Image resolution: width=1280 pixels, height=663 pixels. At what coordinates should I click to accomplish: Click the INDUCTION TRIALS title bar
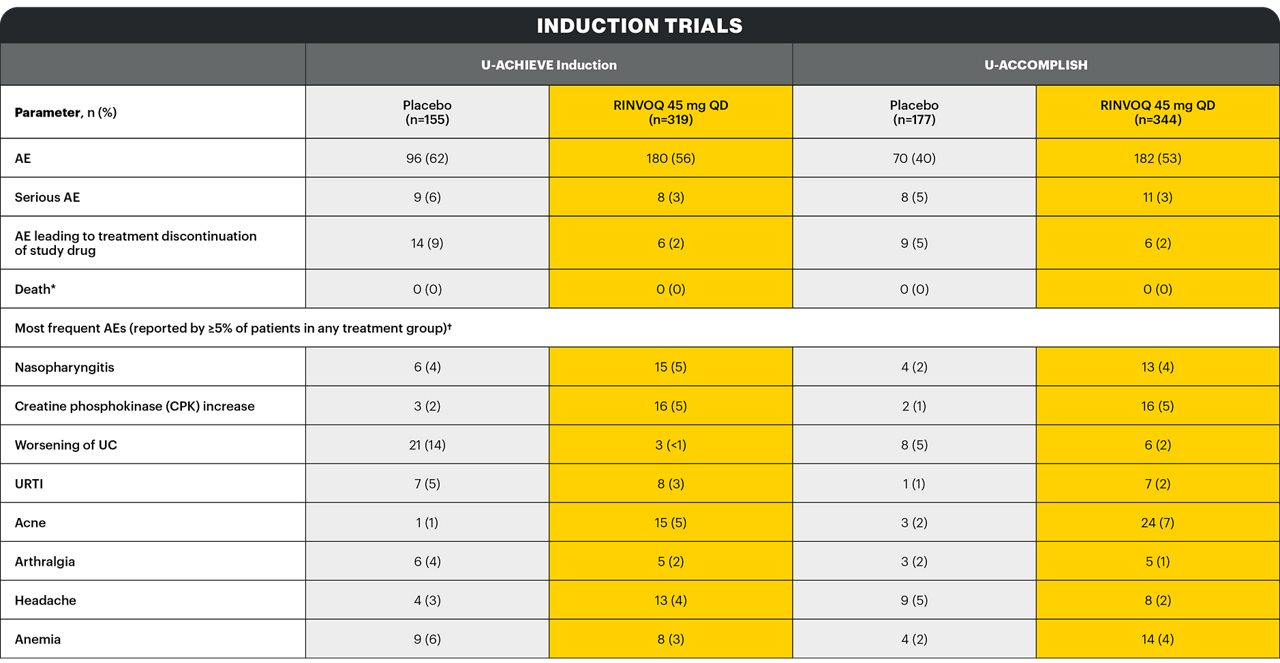pyautogui.click(x=640, y=25)
